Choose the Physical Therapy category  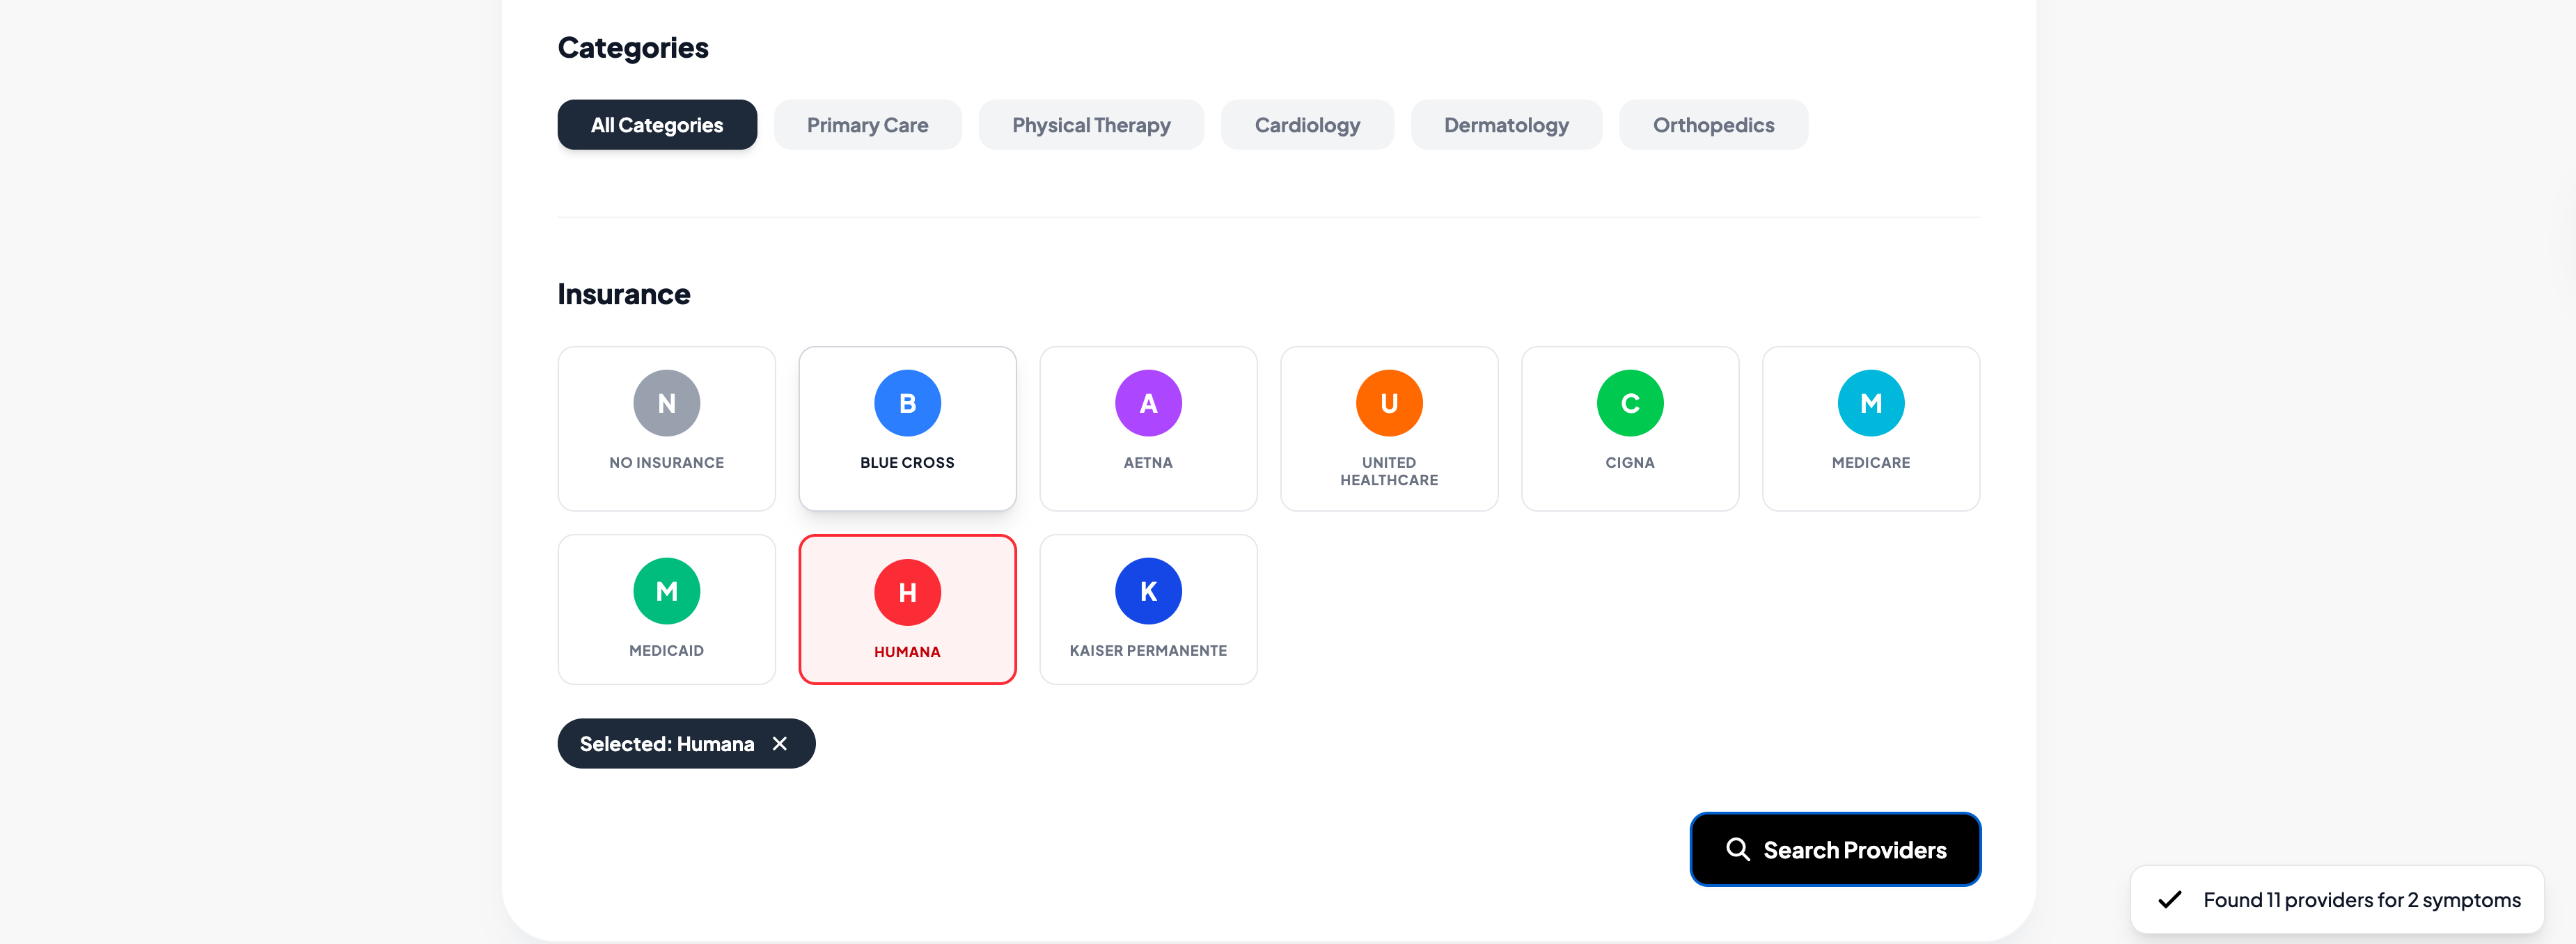pos(1090,125)
